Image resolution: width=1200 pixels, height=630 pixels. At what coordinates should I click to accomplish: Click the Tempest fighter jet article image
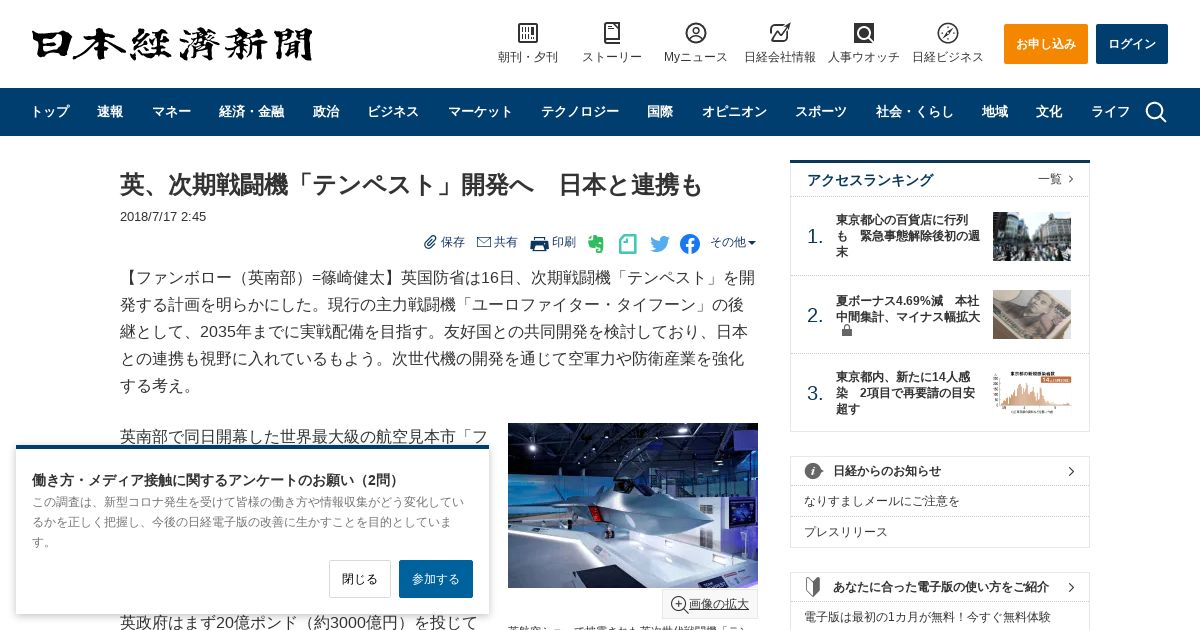(x=633, y=505)
